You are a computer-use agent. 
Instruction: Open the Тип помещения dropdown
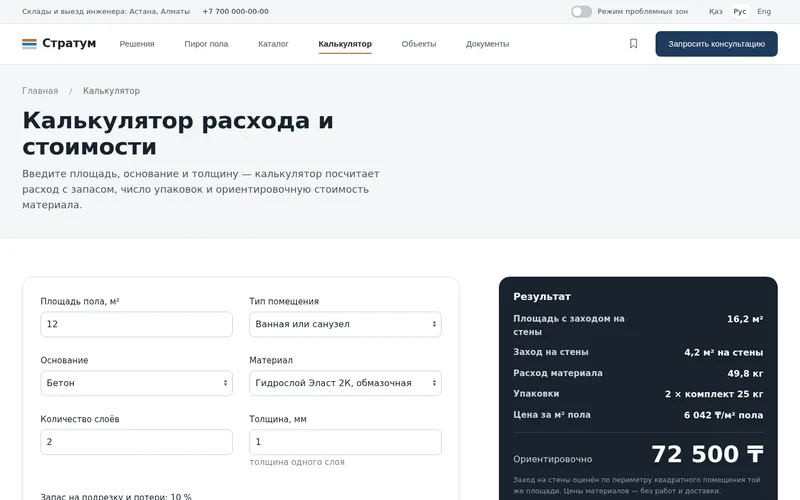coord(345,324)
